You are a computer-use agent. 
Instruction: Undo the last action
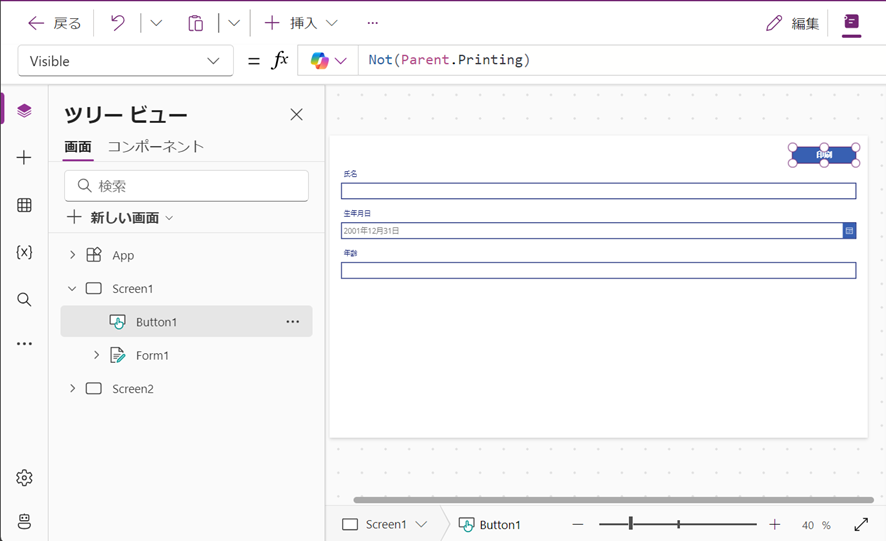click(118, 23)
